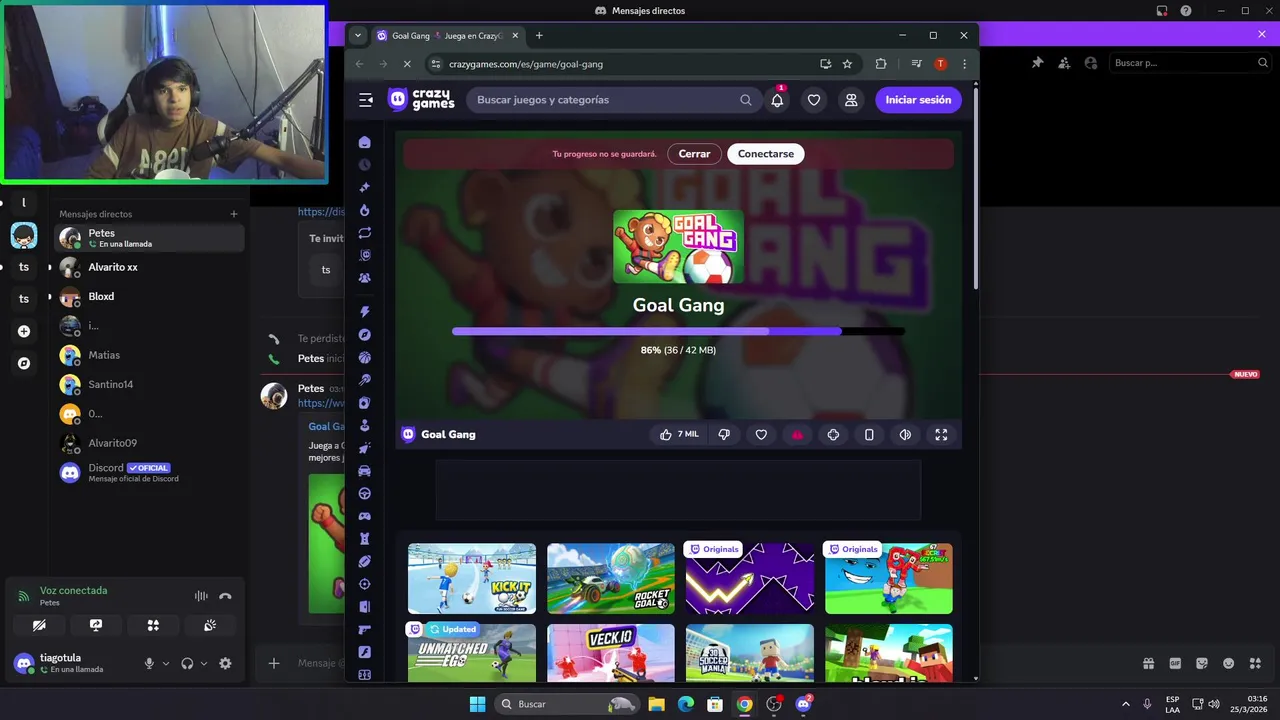Toggle the Discord microphone mute
Image resolution: width=1280 pixels, height=720 pixels.
(x=149, y=663)
